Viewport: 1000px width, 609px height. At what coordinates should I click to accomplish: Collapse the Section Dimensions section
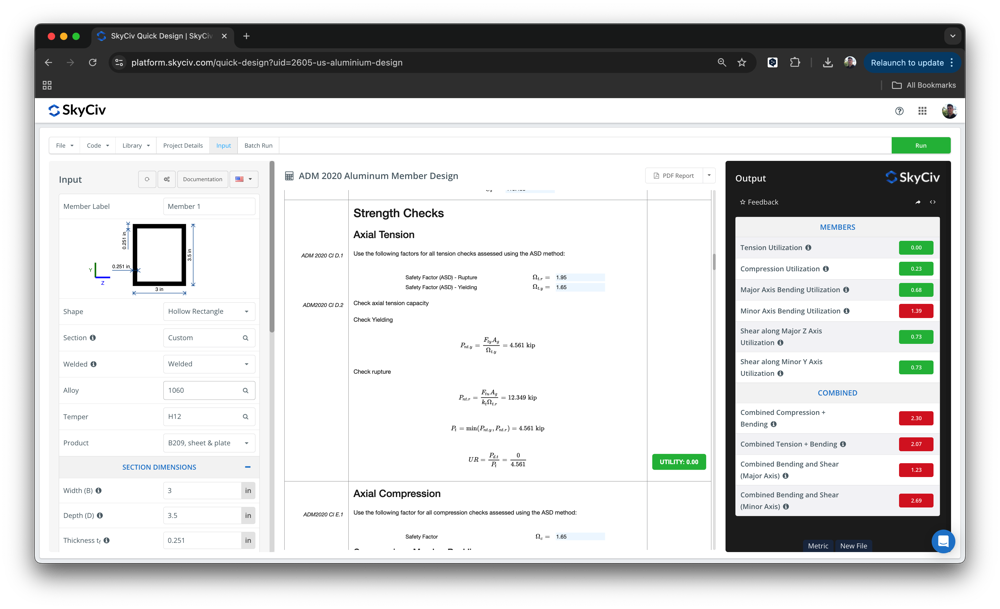[x=247, y=467]
